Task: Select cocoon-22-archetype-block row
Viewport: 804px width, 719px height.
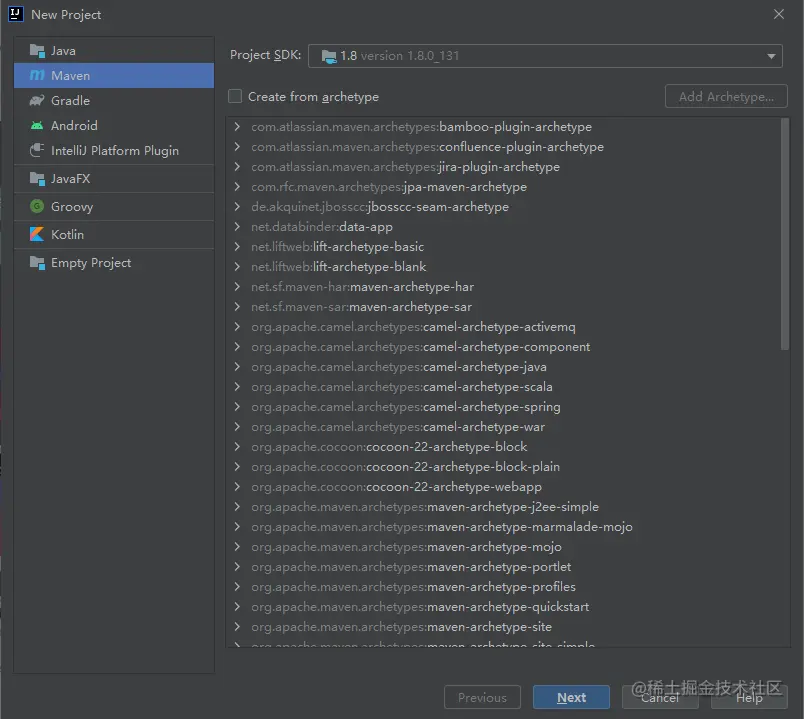Action: [502, 447]
